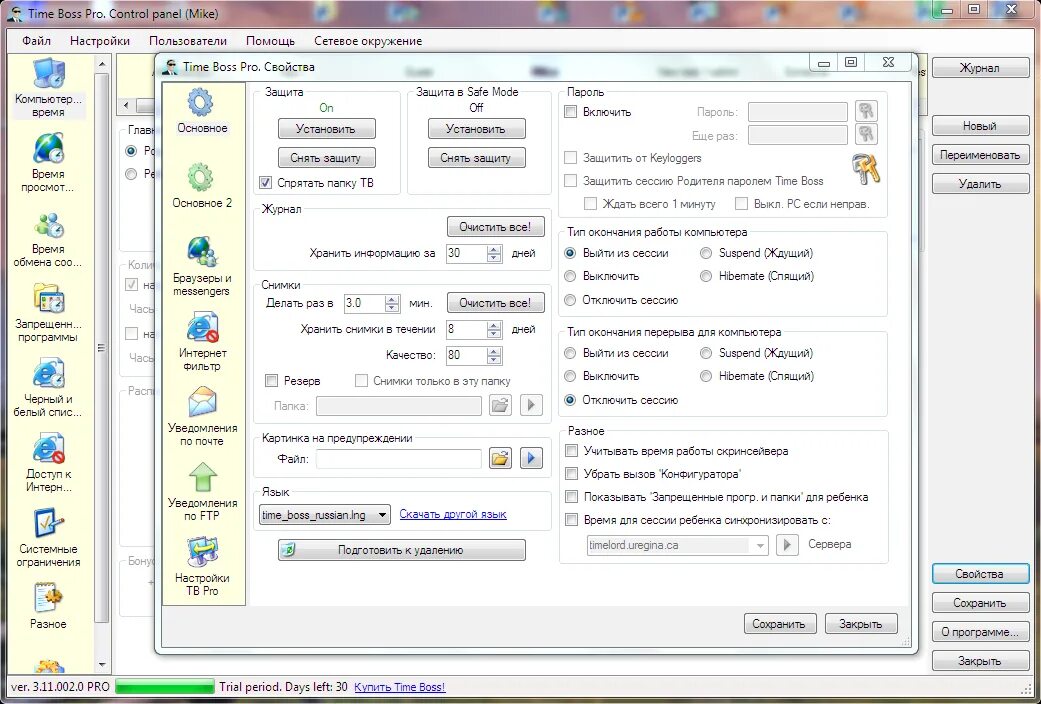Select Время просмотра in main sidebar
1041x704 pixels.
[x=48, y=163]
